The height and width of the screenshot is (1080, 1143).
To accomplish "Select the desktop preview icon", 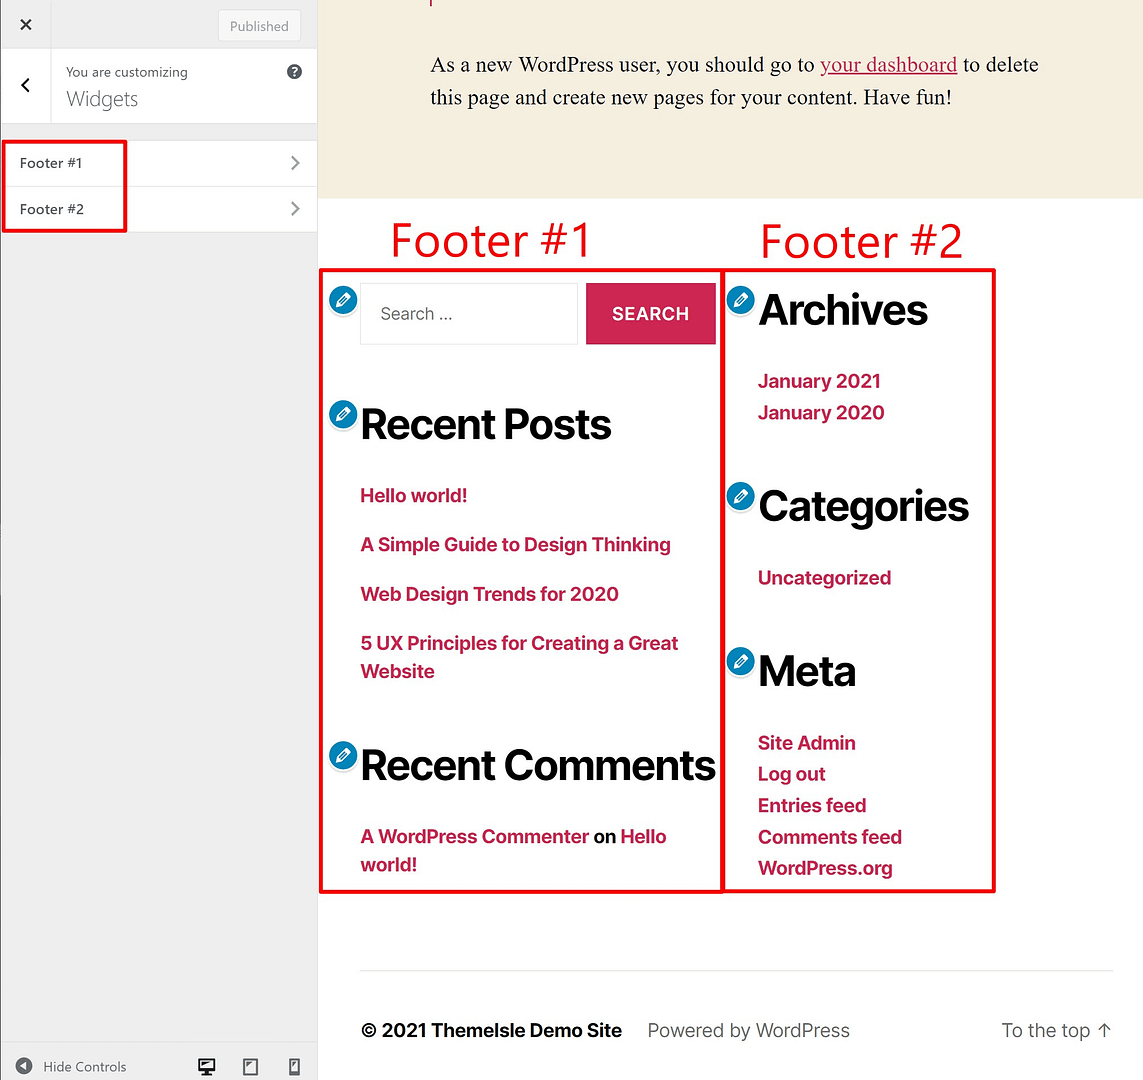I will point(206,1066).
